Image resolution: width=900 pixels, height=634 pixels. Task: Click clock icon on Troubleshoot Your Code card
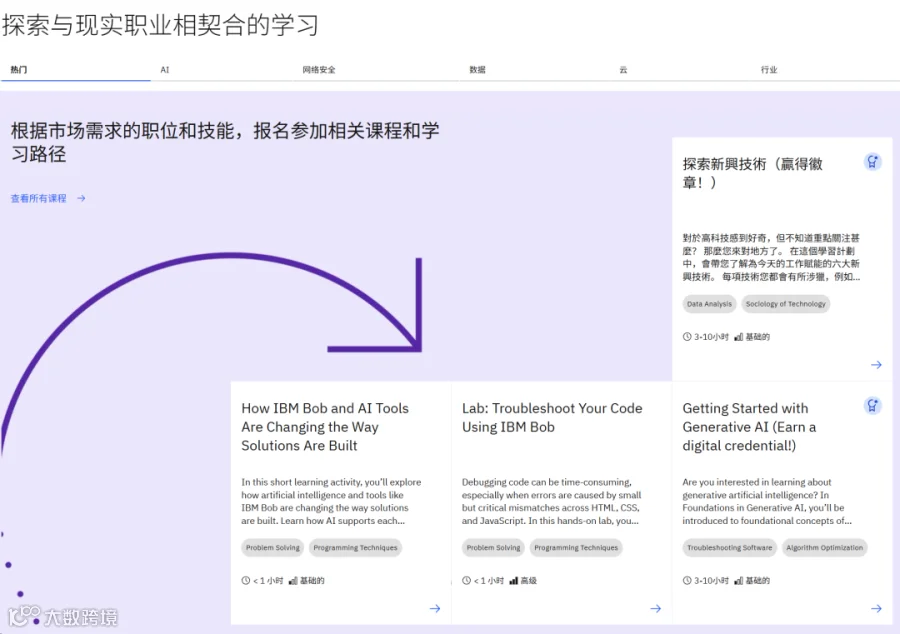tap(466, 581)
